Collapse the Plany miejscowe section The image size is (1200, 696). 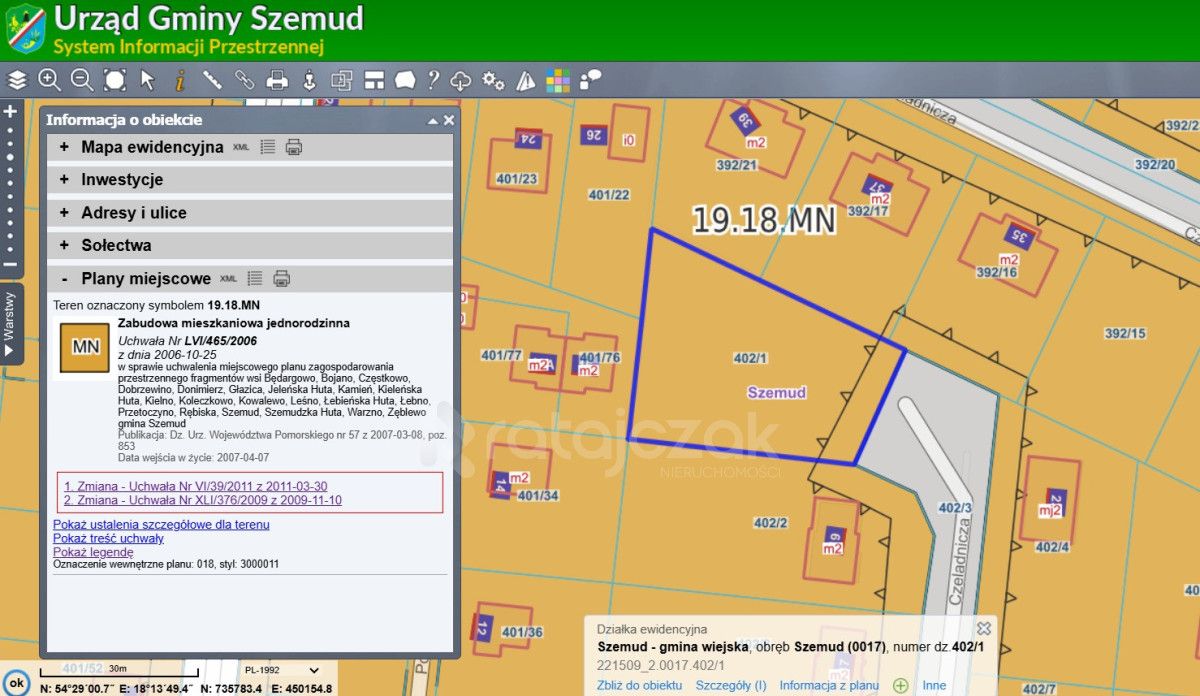tap(66, 278)
